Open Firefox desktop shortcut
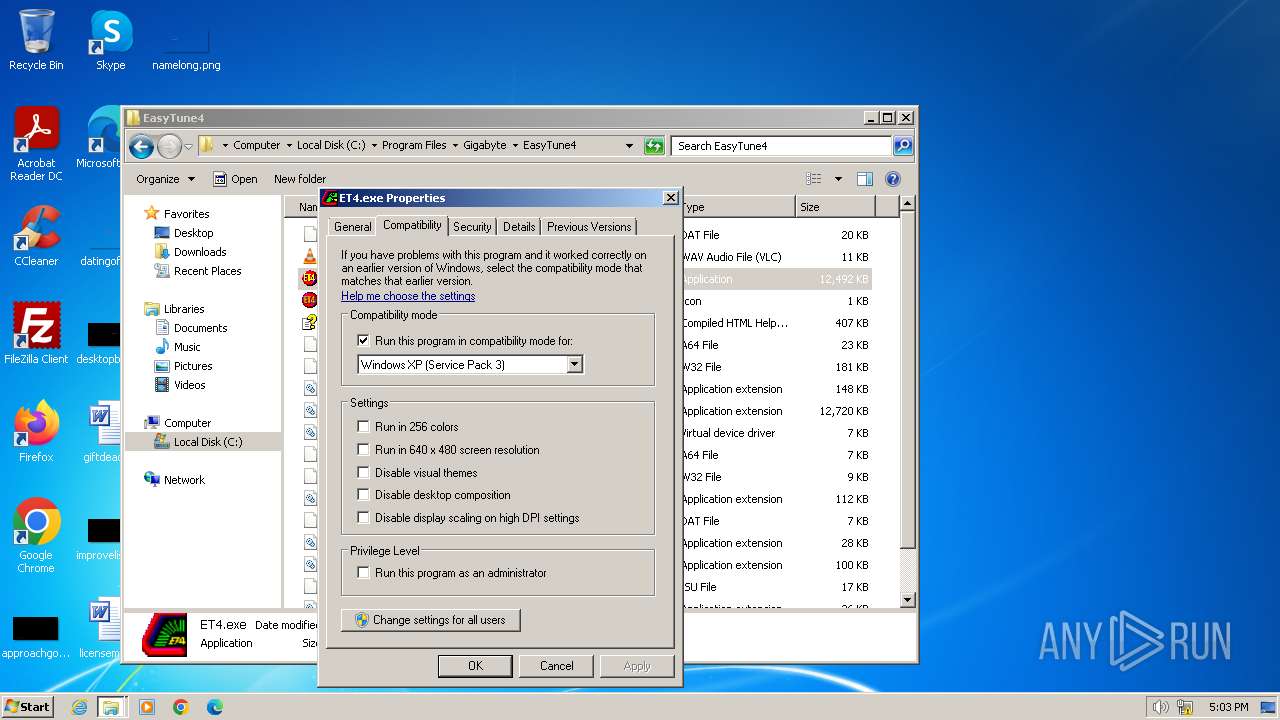Image resolution: width=1280 pixels, height=720 pixels. pyautogui.click(x=36, y=431)
